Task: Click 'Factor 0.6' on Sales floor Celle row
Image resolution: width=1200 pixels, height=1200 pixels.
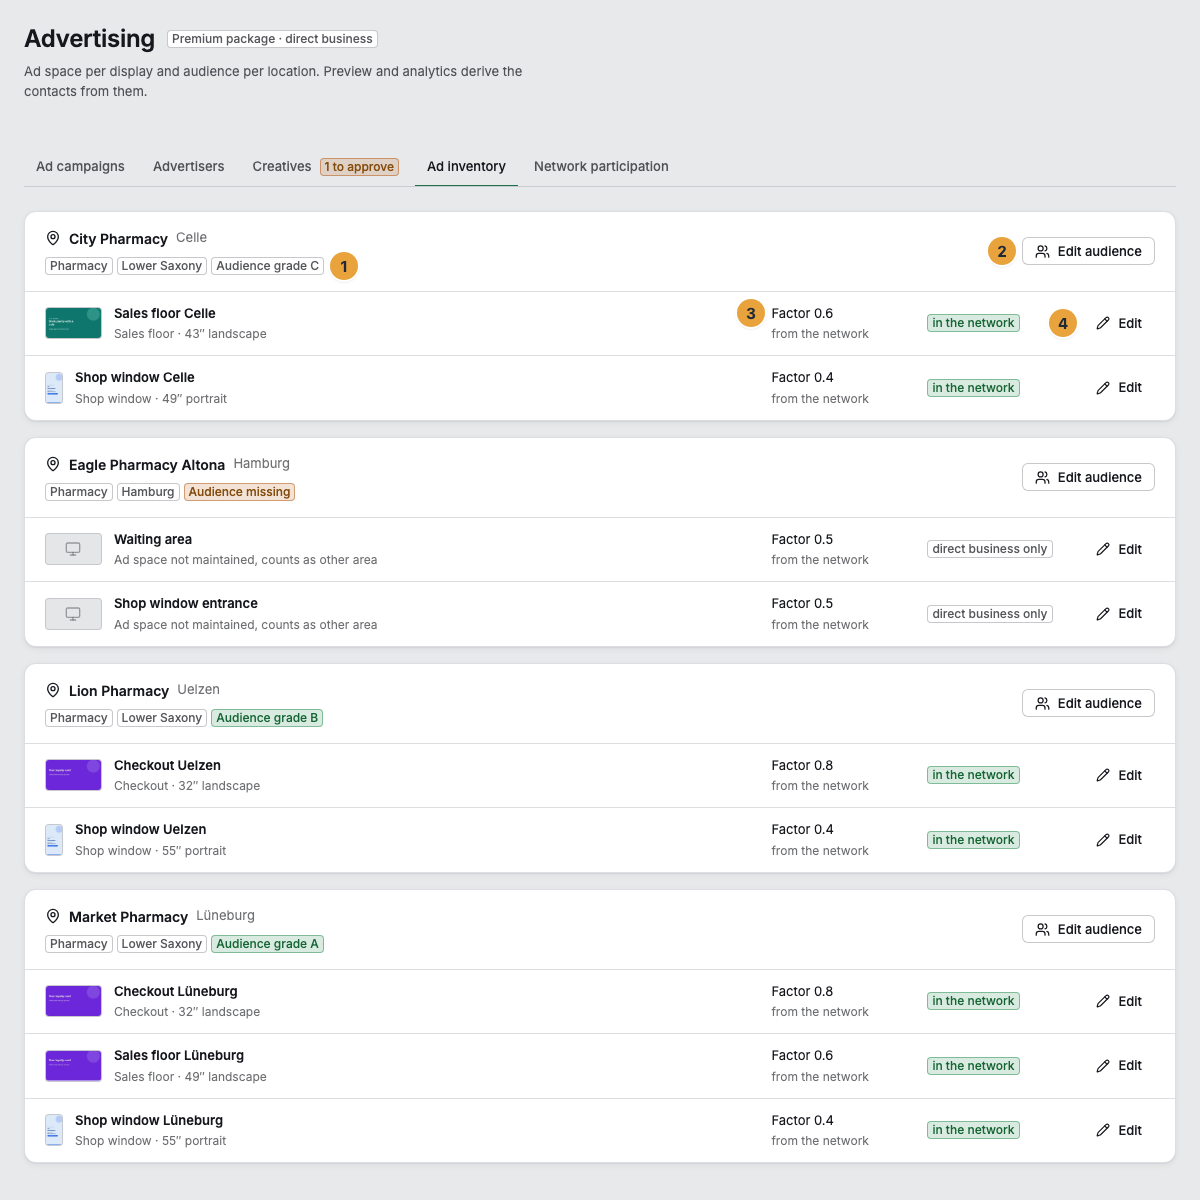Action: coord(802,313)
